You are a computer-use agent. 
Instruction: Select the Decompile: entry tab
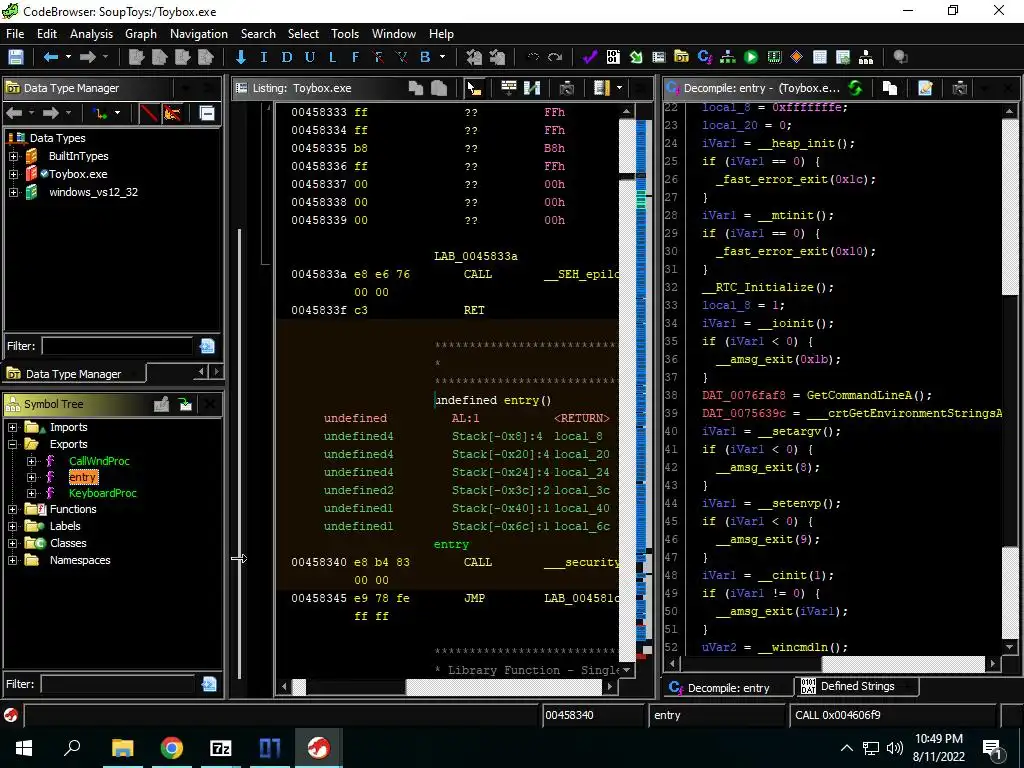728,688
